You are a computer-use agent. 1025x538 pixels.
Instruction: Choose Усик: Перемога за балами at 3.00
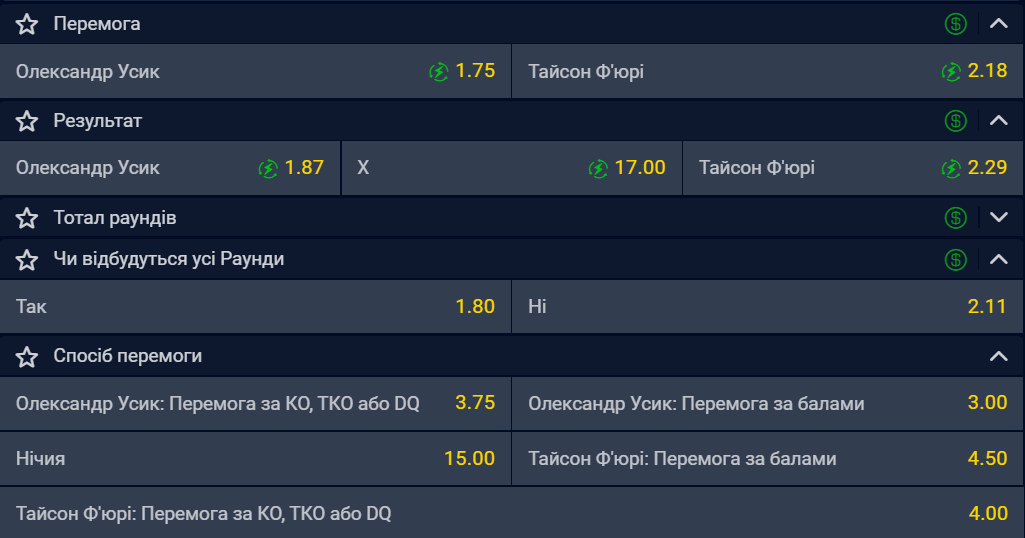(x=767, y=404)
